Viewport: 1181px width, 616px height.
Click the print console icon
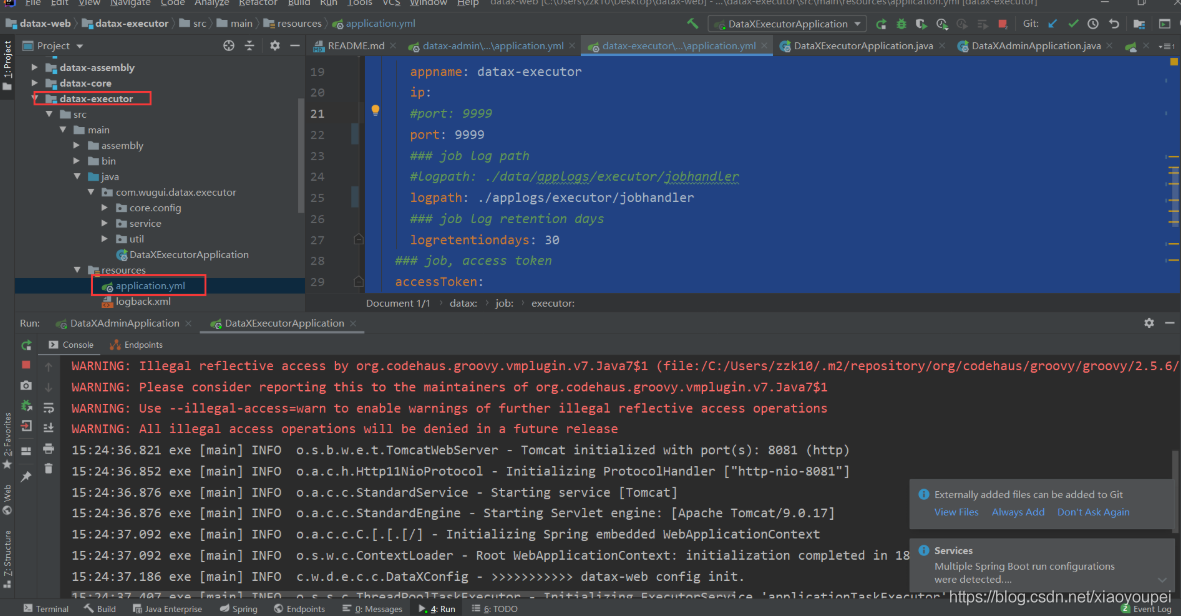coord(48,449)
